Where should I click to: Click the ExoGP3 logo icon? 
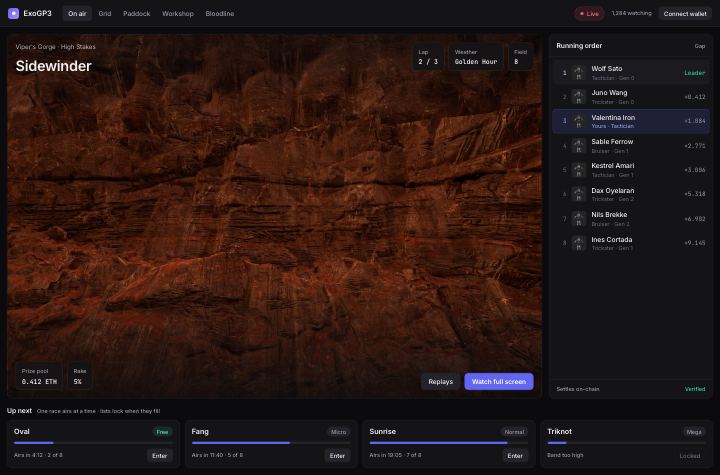pos(13,13)
